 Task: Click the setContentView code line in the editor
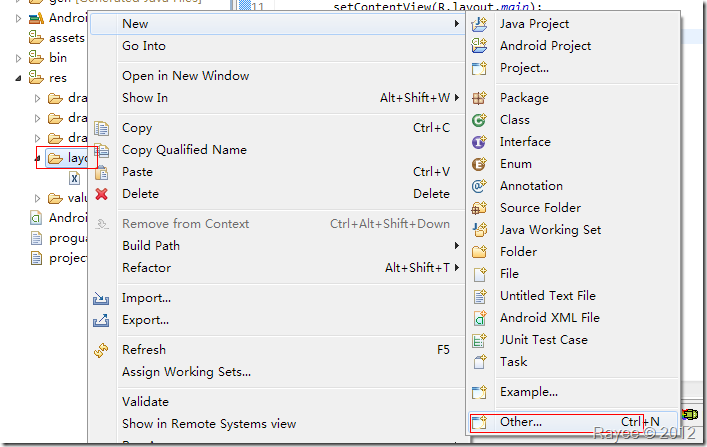click(437, 6)
